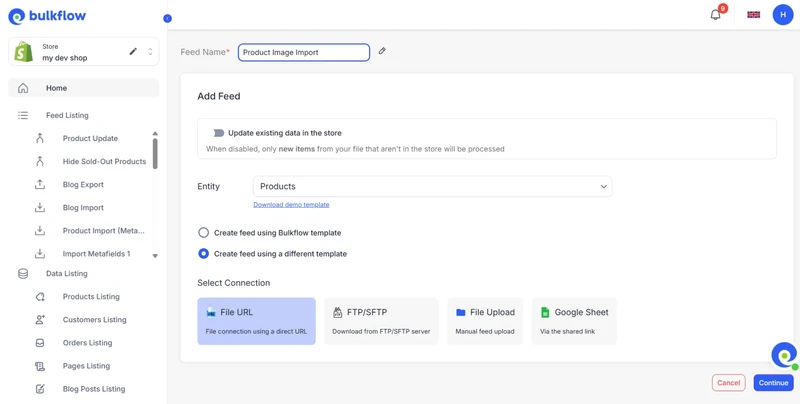Click feed list scroll up arrow
Viewport: 800px width, 404px height.
[x=155, y=134]
